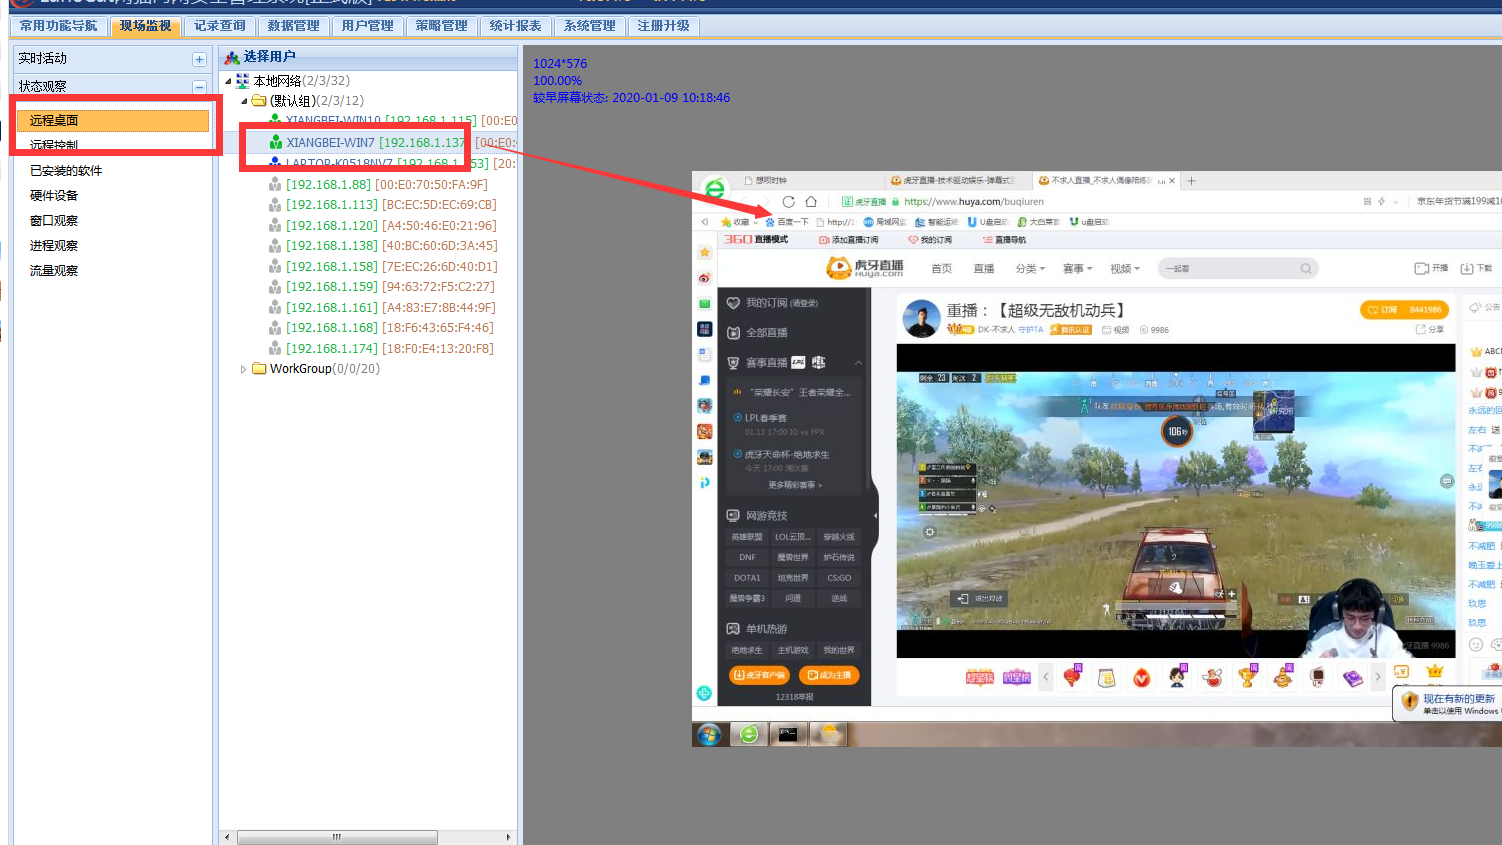
Task: Expand the WorkGroup tree folder
Action: point(243,369)
